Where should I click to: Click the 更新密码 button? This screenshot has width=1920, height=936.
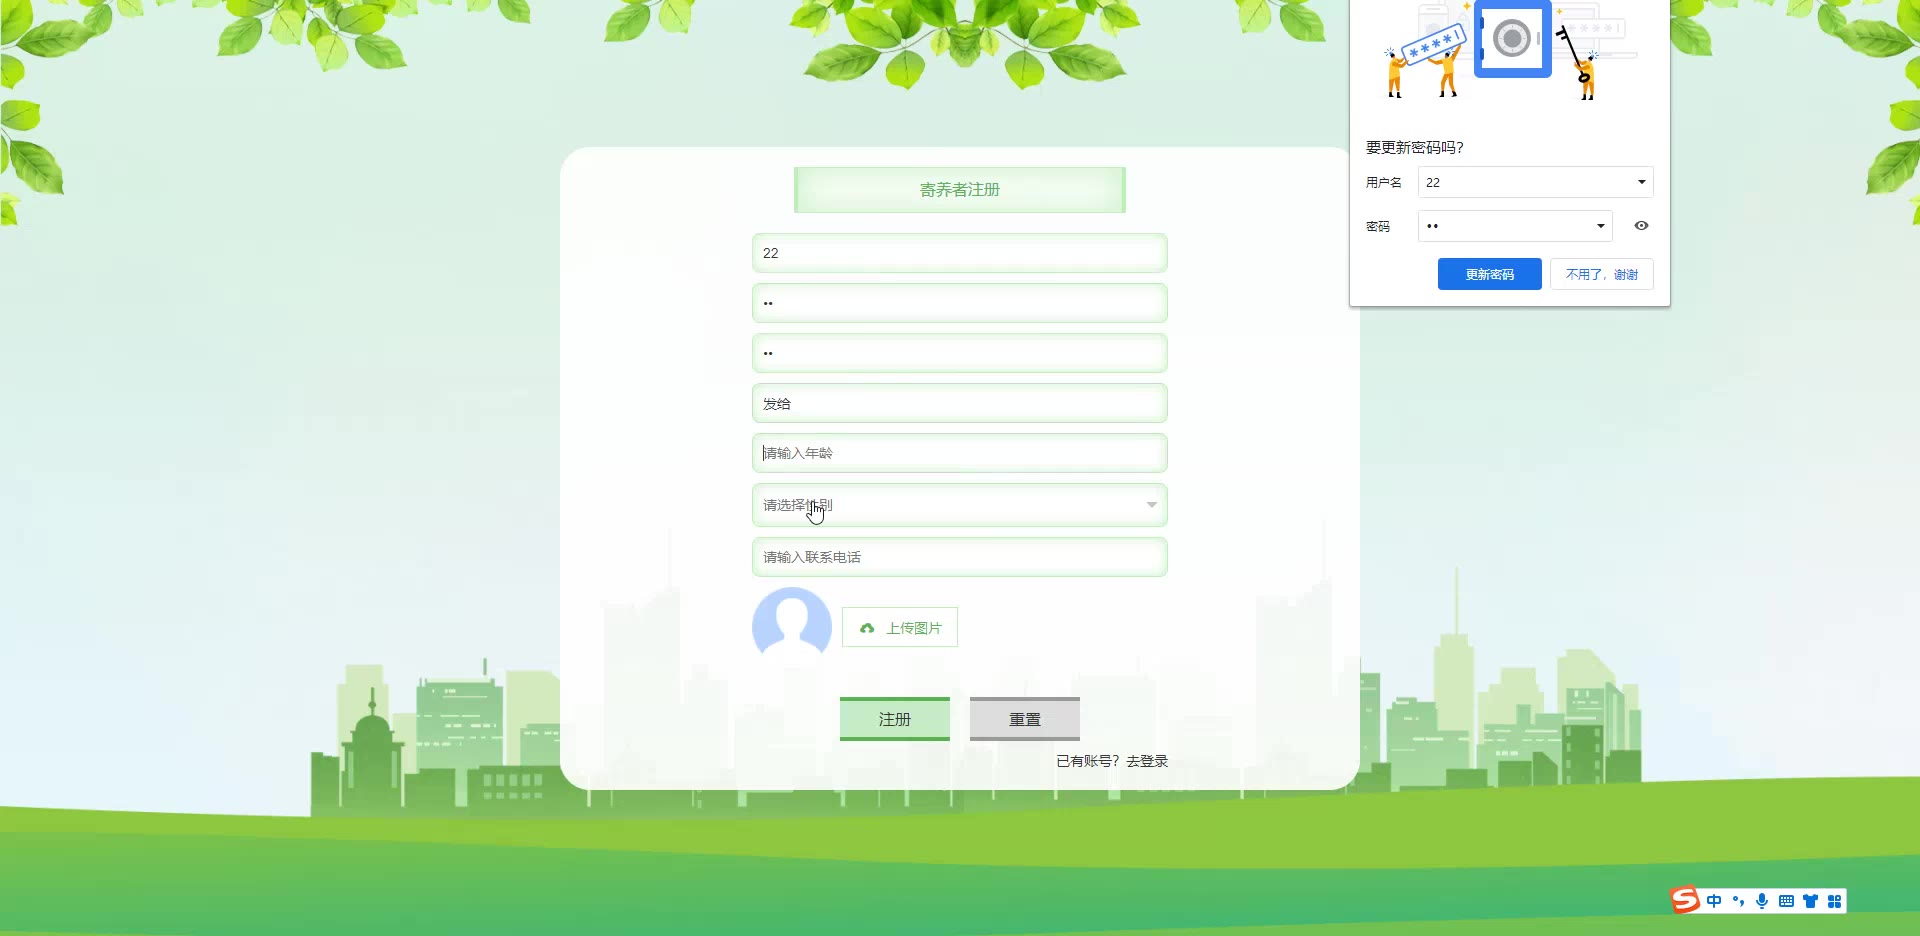click(x=1489, y=274)
